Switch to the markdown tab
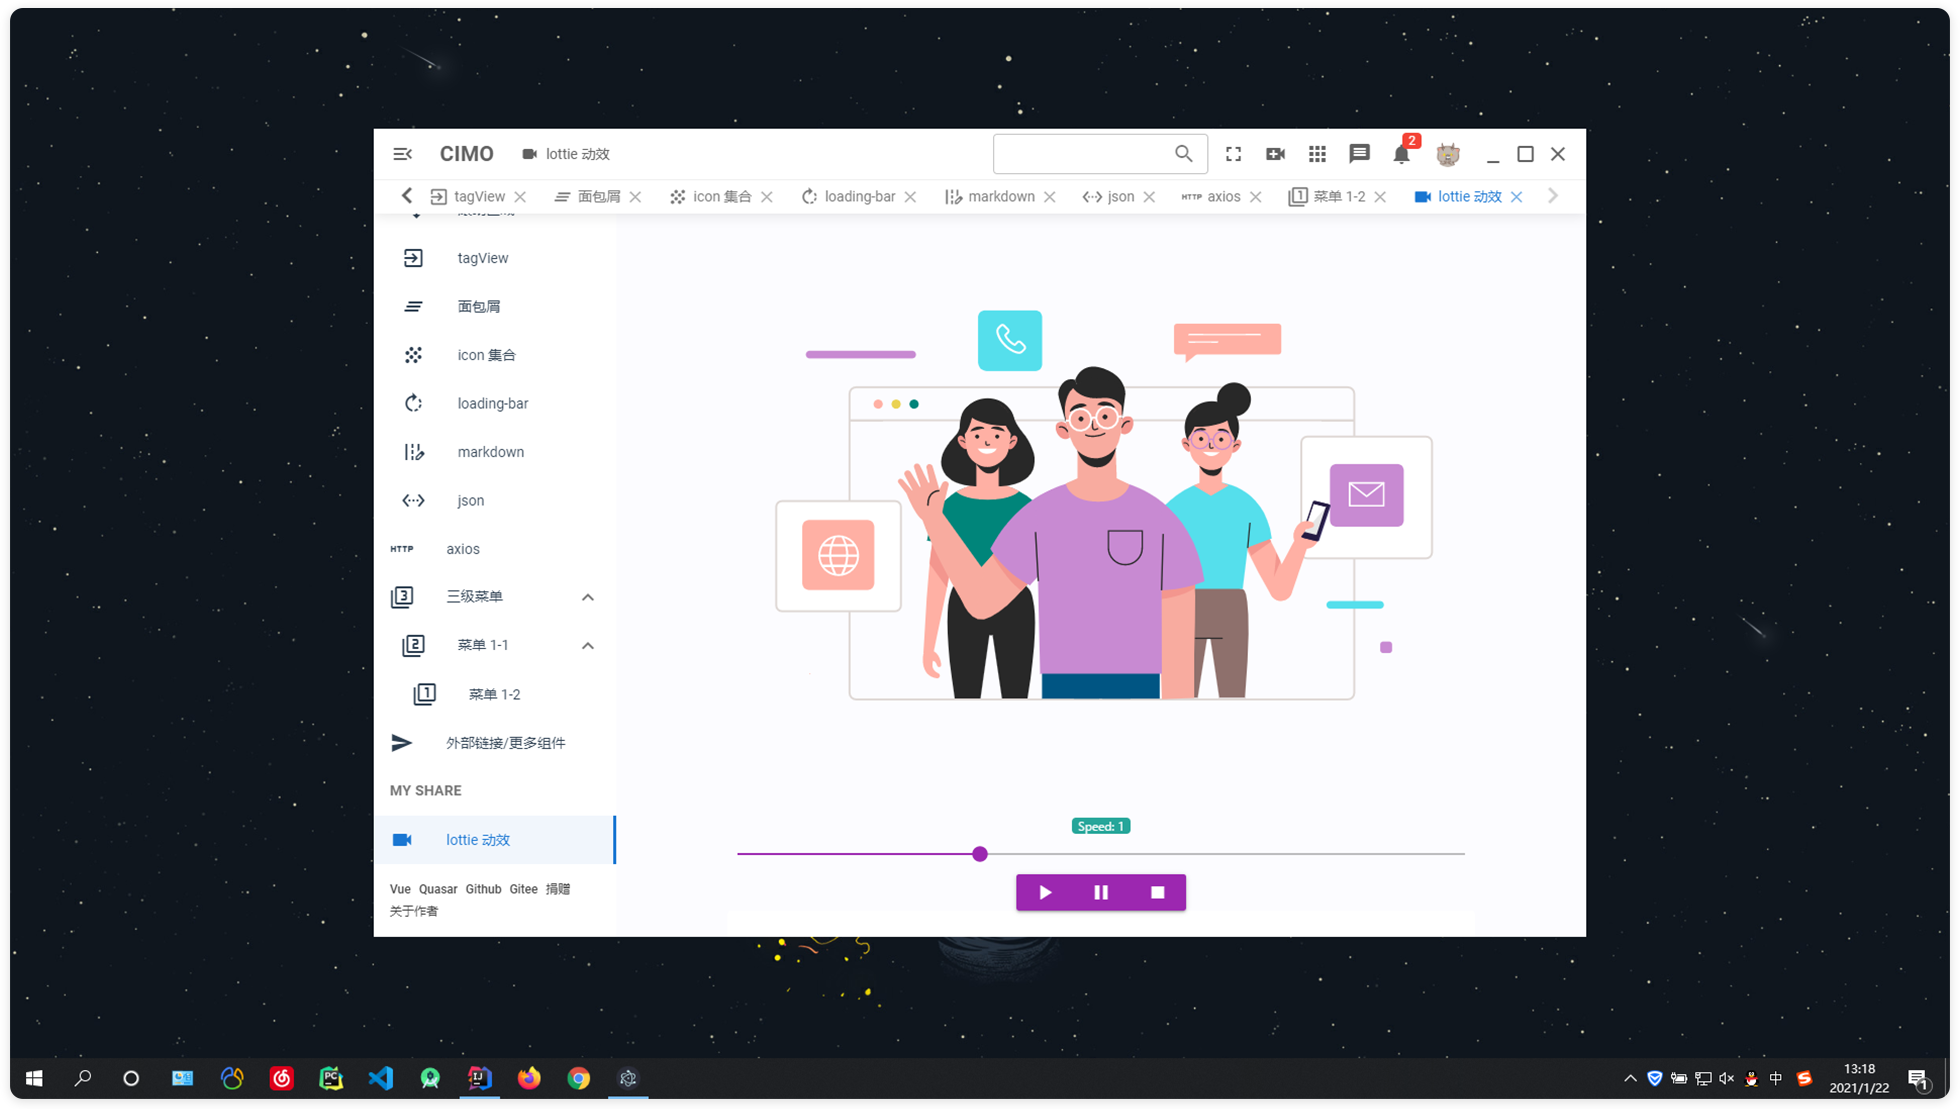Viewport: 1960px width, 1109px height. 1000,197
